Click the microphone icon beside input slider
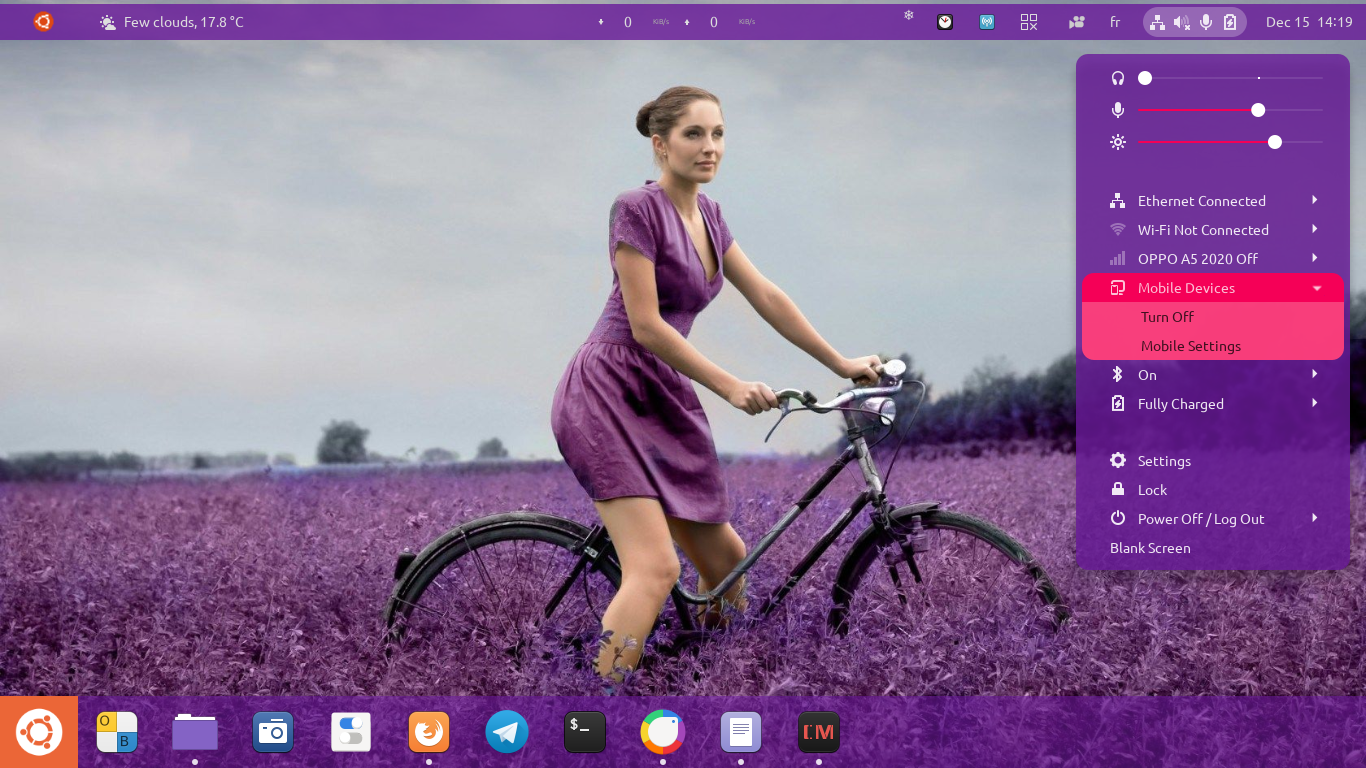1366x768 pixels. point(1118,110)
